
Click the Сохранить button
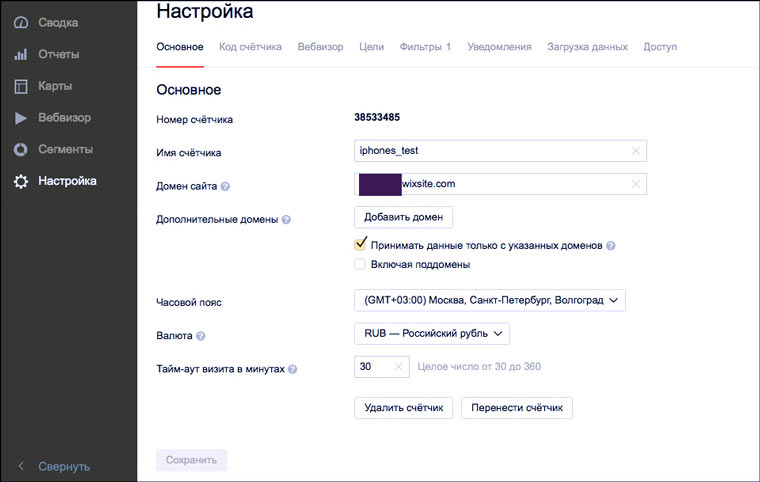click(191, 460)
